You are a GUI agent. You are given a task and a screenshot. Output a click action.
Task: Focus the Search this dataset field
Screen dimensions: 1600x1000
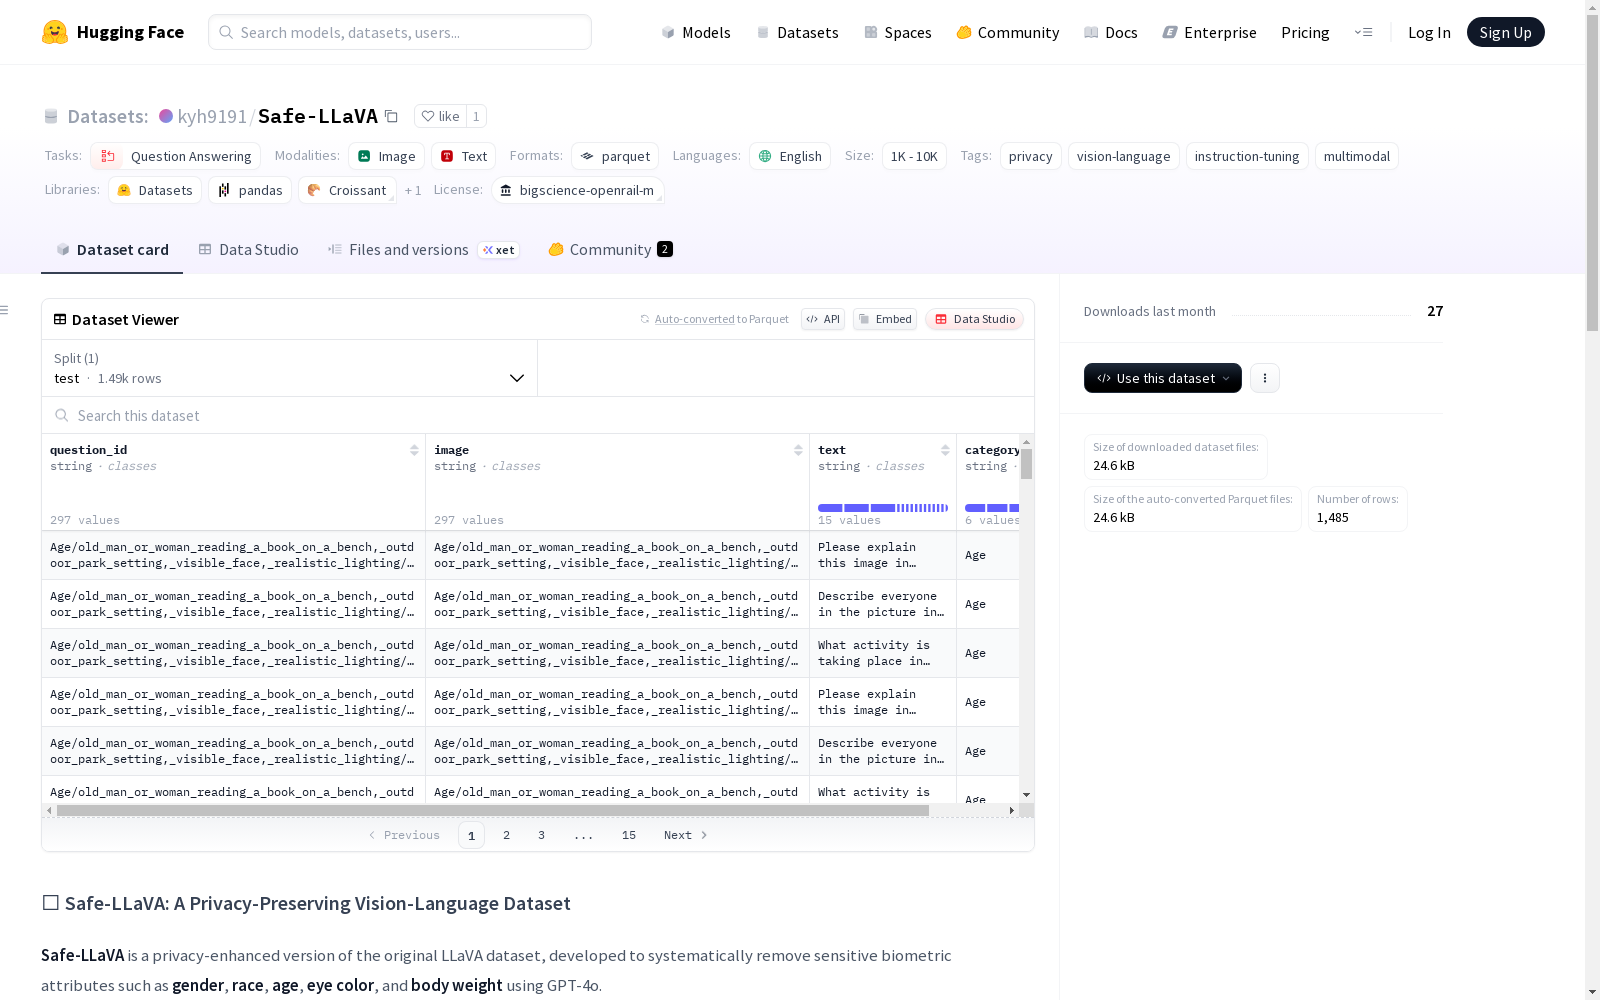point(538,415)
